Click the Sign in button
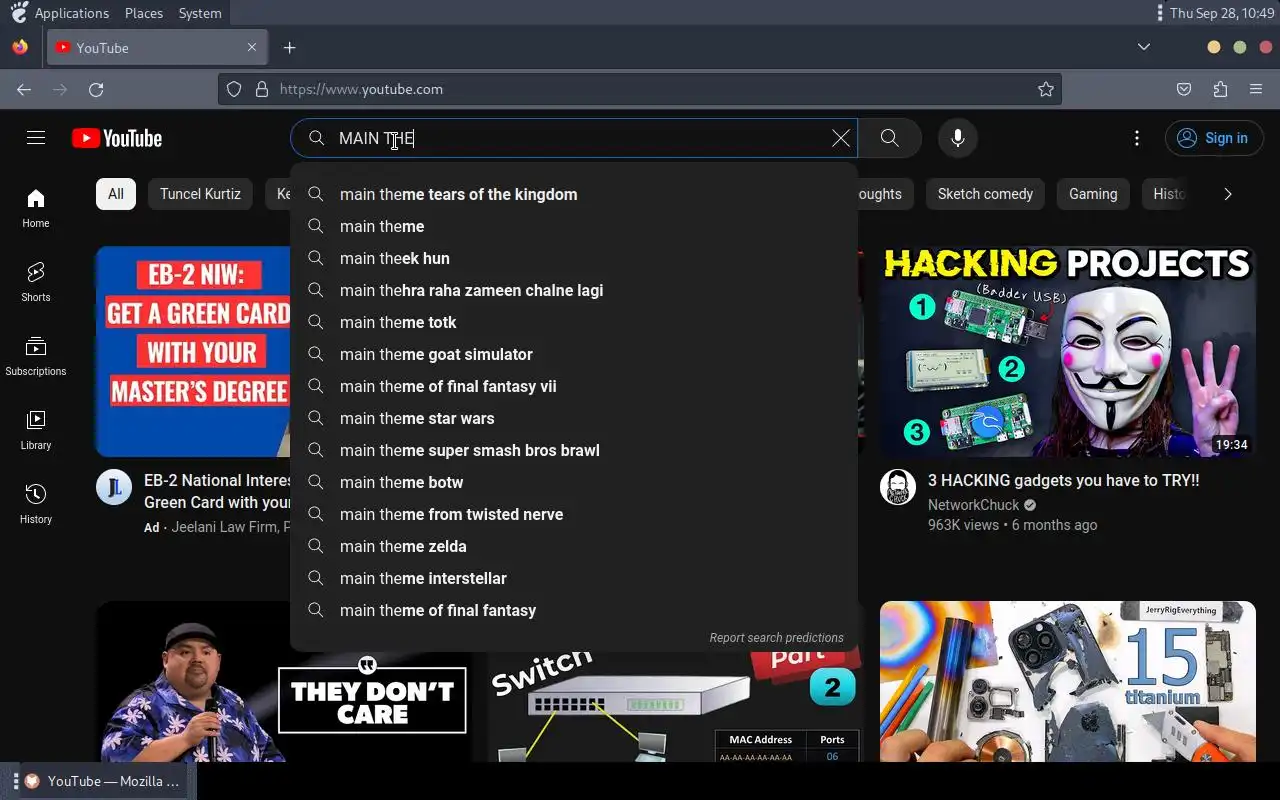The image size is (1280, 800). pyautogui.click(x=1214, y=138)
